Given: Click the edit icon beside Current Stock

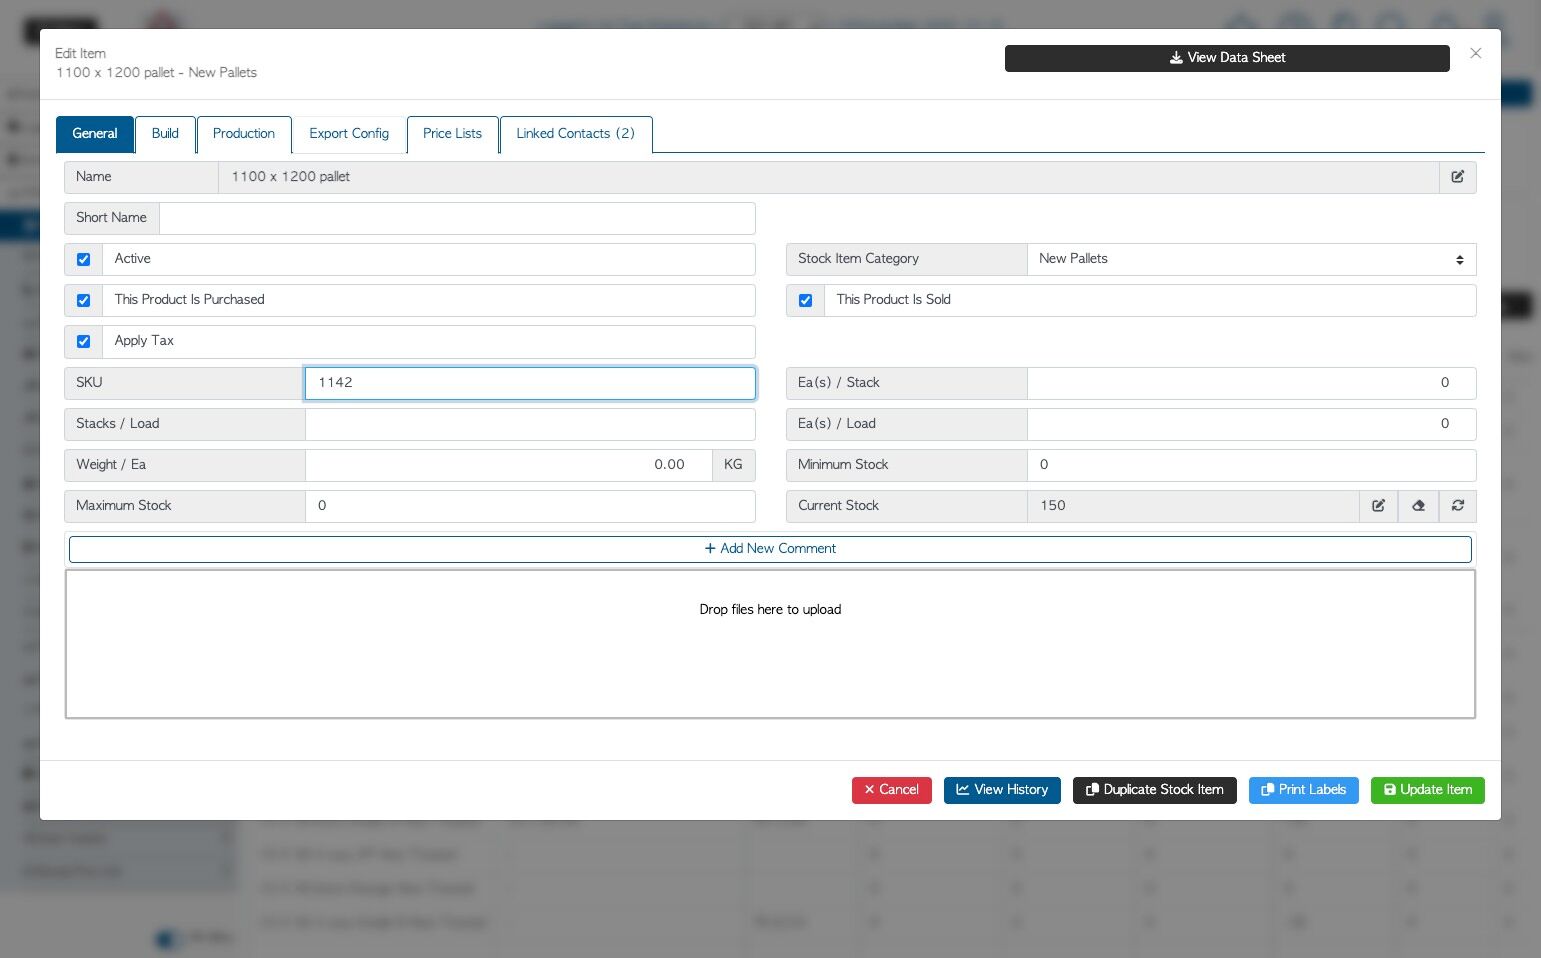Looking at the screenshot, I should pos(1378,506).
